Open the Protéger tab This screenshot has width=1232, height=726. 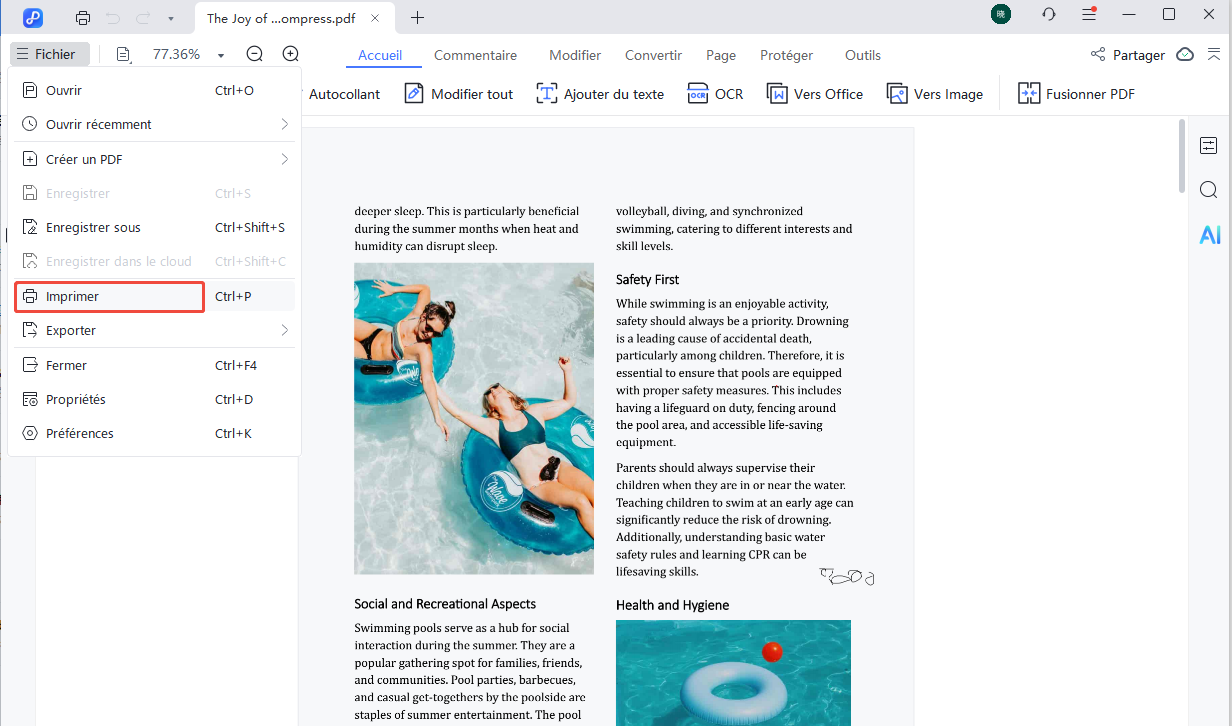[786, 55]
